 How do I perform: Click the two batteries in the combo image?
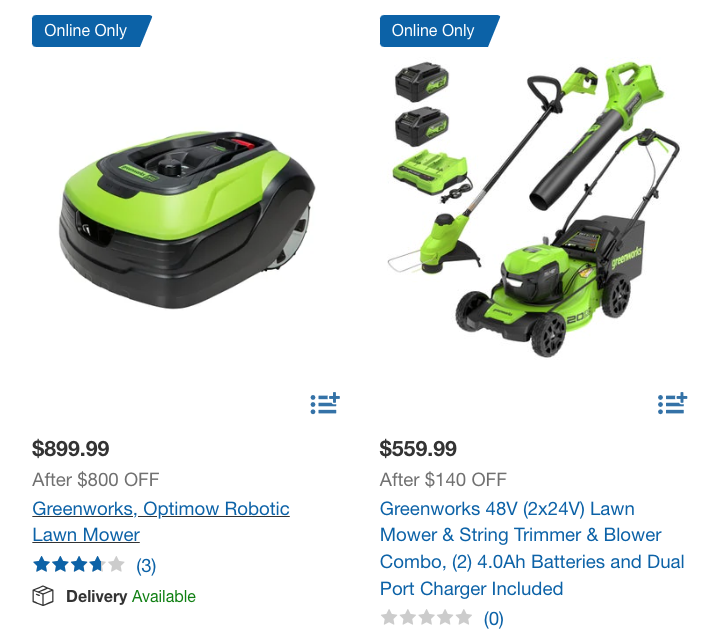pos(422,105)
